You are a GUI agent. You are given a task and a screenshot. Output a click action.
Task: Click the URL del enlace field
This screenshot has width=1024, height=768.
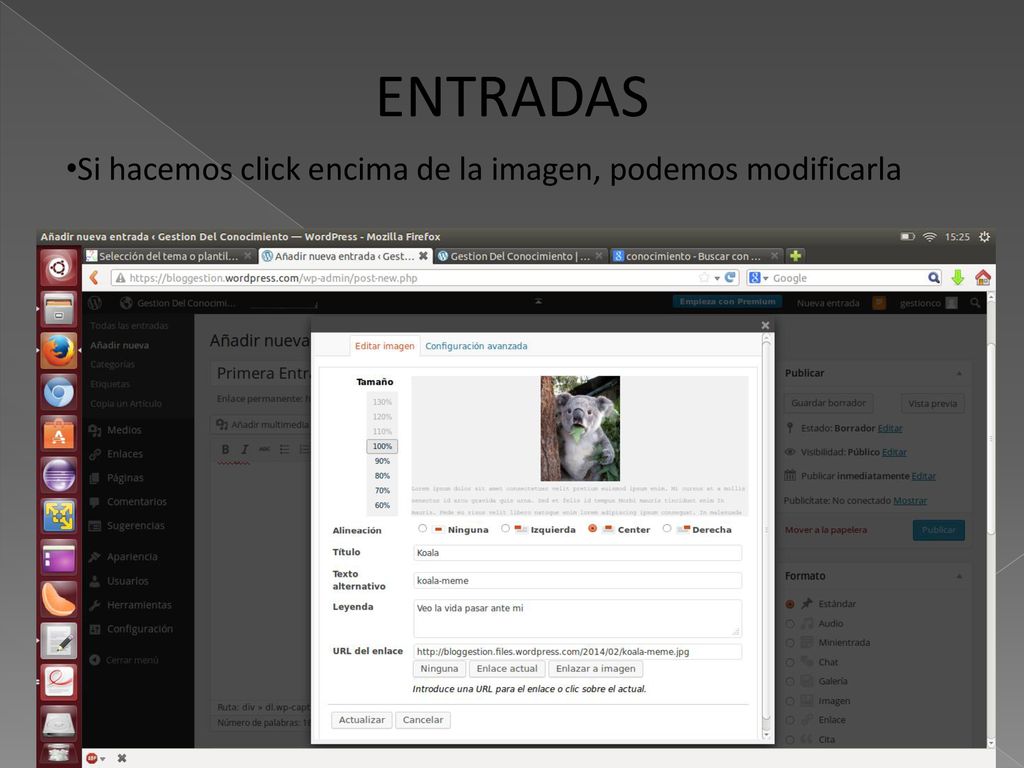click(577, 651)
